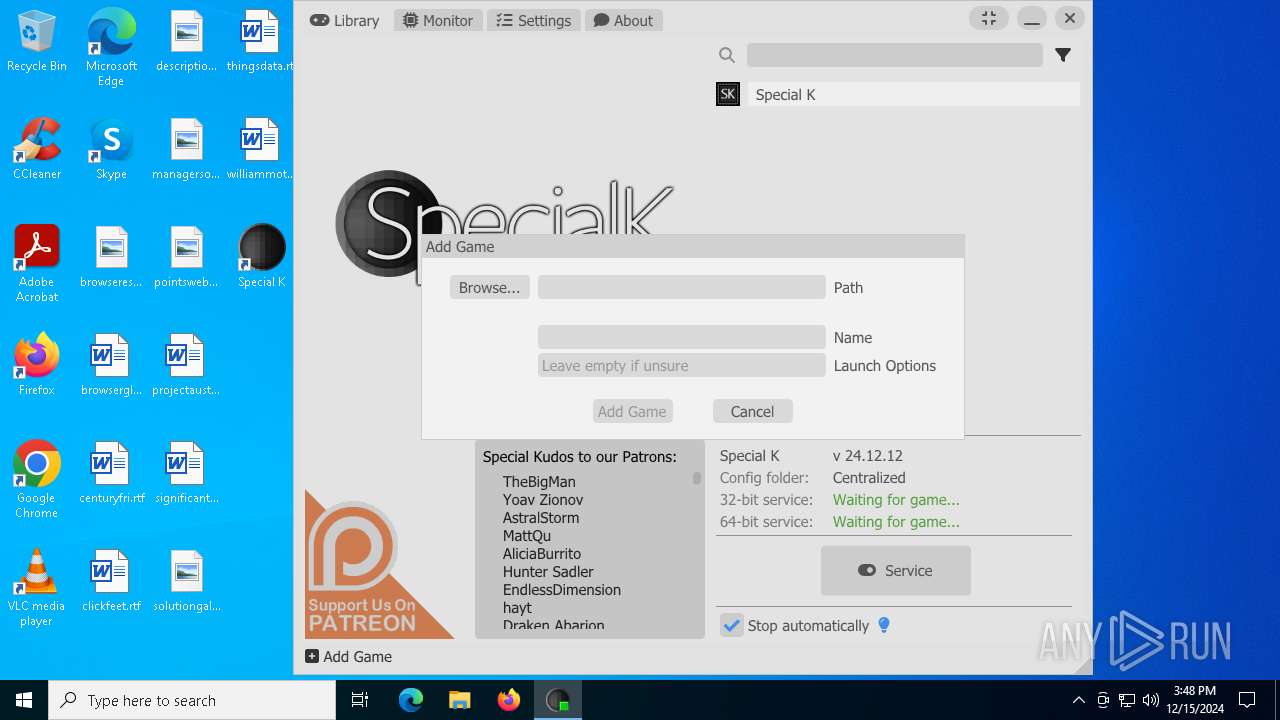Open the CCleaner desktop shortcut
This screenshot has height=720, width=1280.
37,148
